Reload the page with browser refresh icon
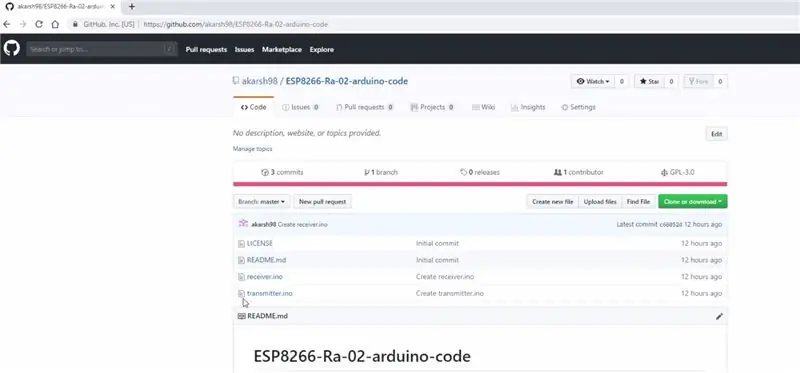Image resolution: width=800 pixels, height=373 pixels. [39, 24]
